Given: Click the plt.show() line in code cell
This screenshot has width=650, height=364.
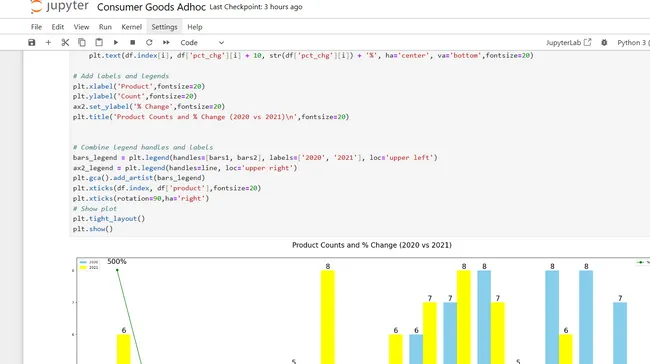Looking at the screenshot, I should (x=93, y=229).
